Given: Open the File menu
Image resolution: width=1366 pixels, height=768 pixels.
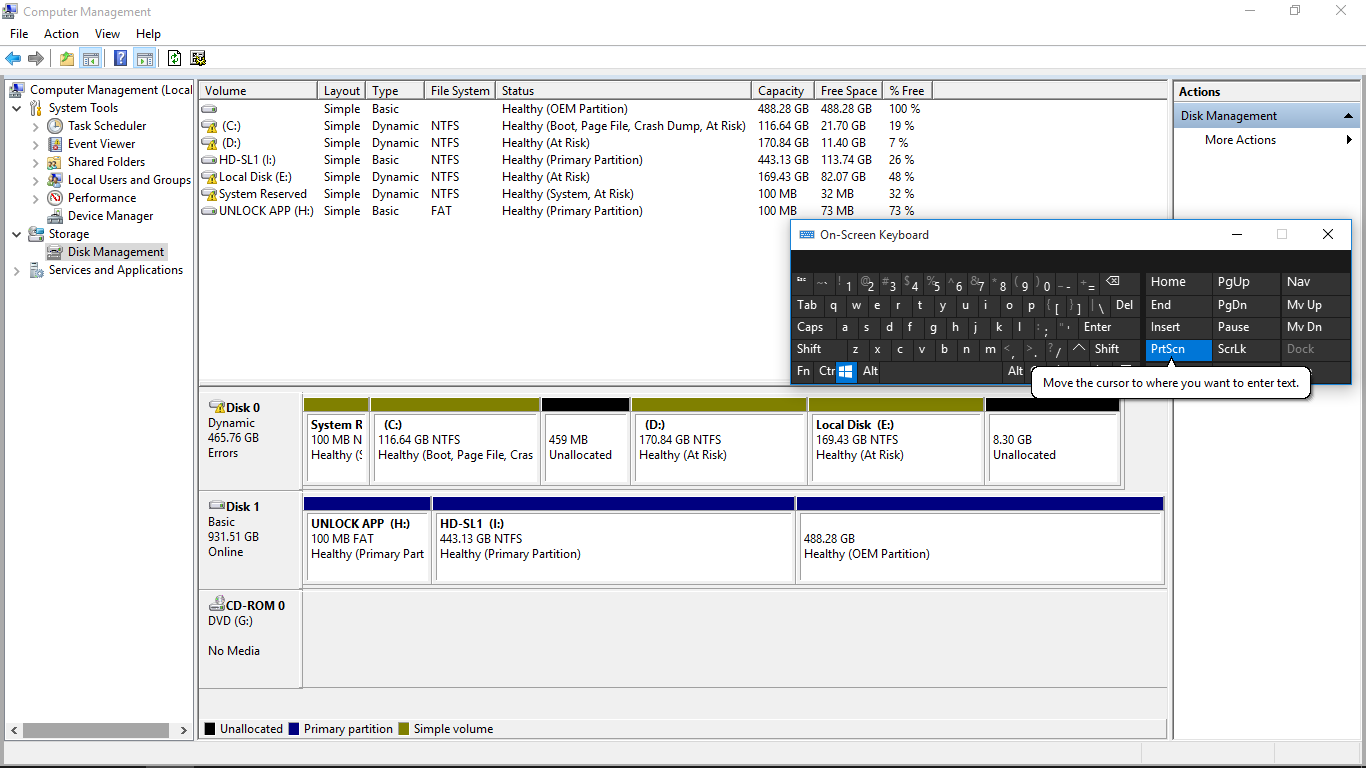Looking at the screenshot, I should pos(19,34).
